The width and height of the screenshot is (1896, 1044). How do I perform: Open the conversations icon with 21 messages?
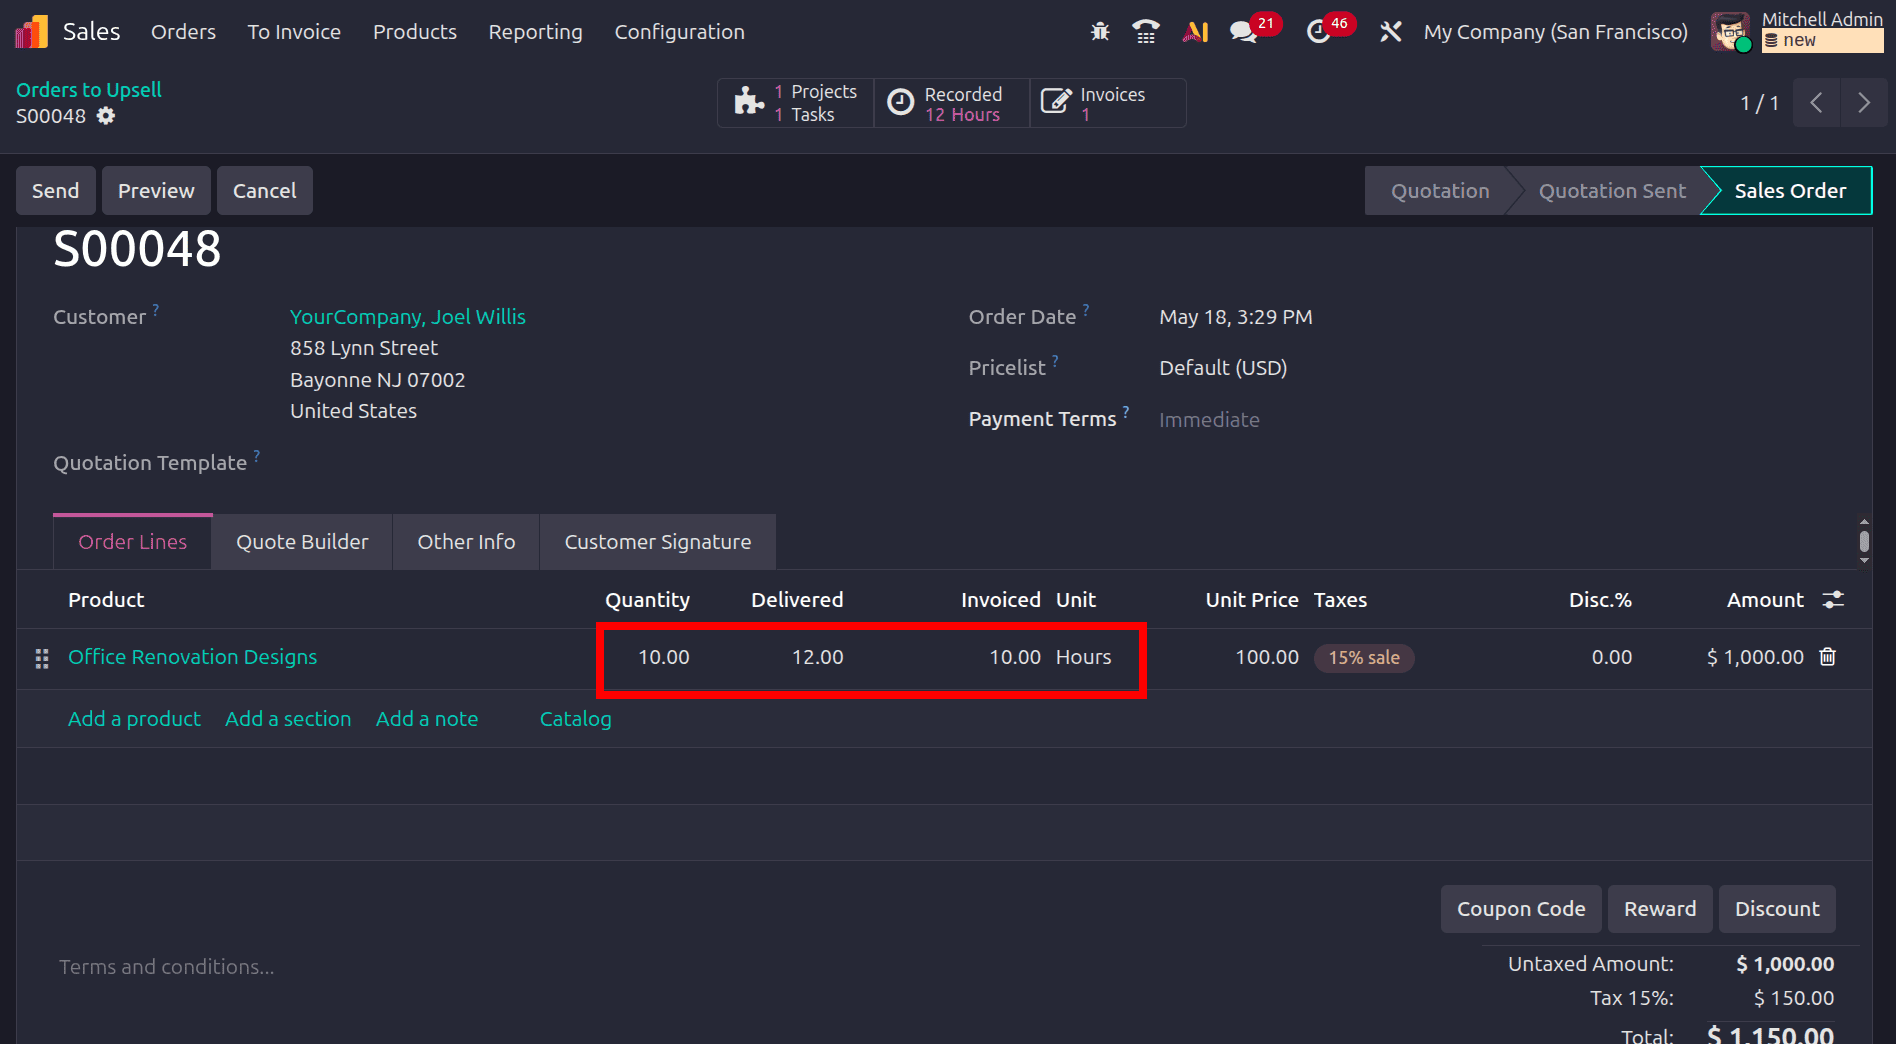pos(1244,32)
